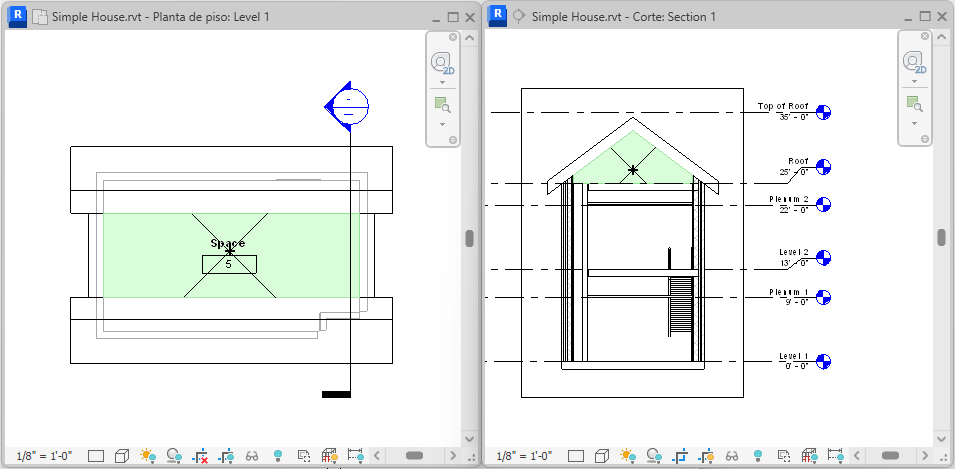The image size is (955, 469).
Task: Open Temporary View Properties in Section 1 view bar
Action: click(784, 456)
